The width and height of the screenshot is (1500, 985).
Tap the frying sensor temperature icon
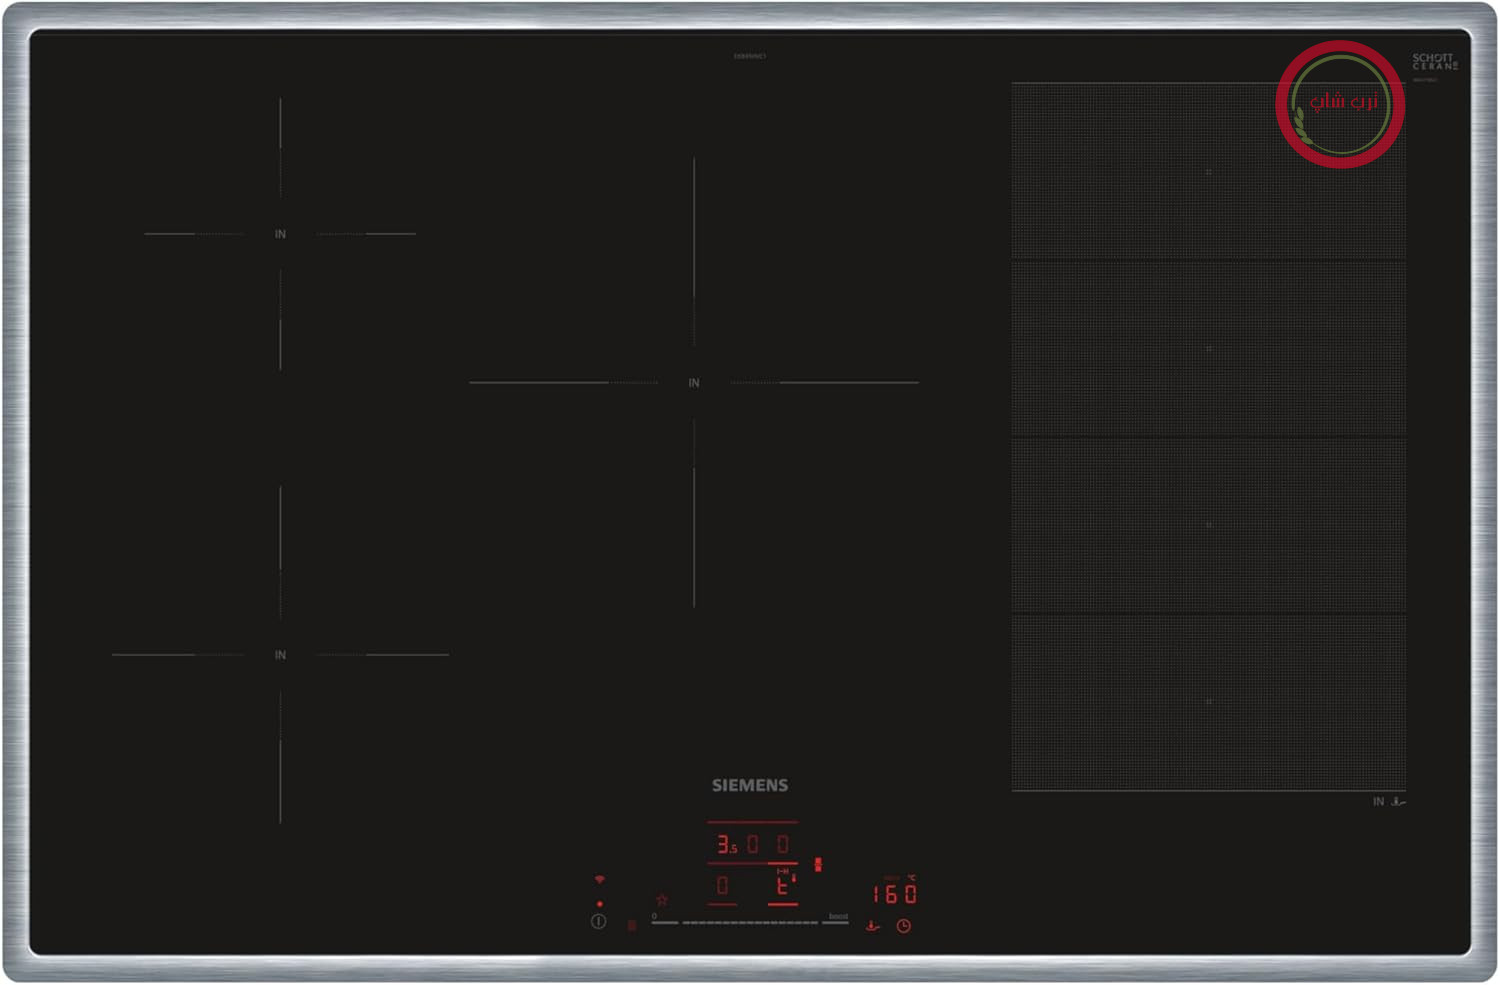[x=872, y=926]
